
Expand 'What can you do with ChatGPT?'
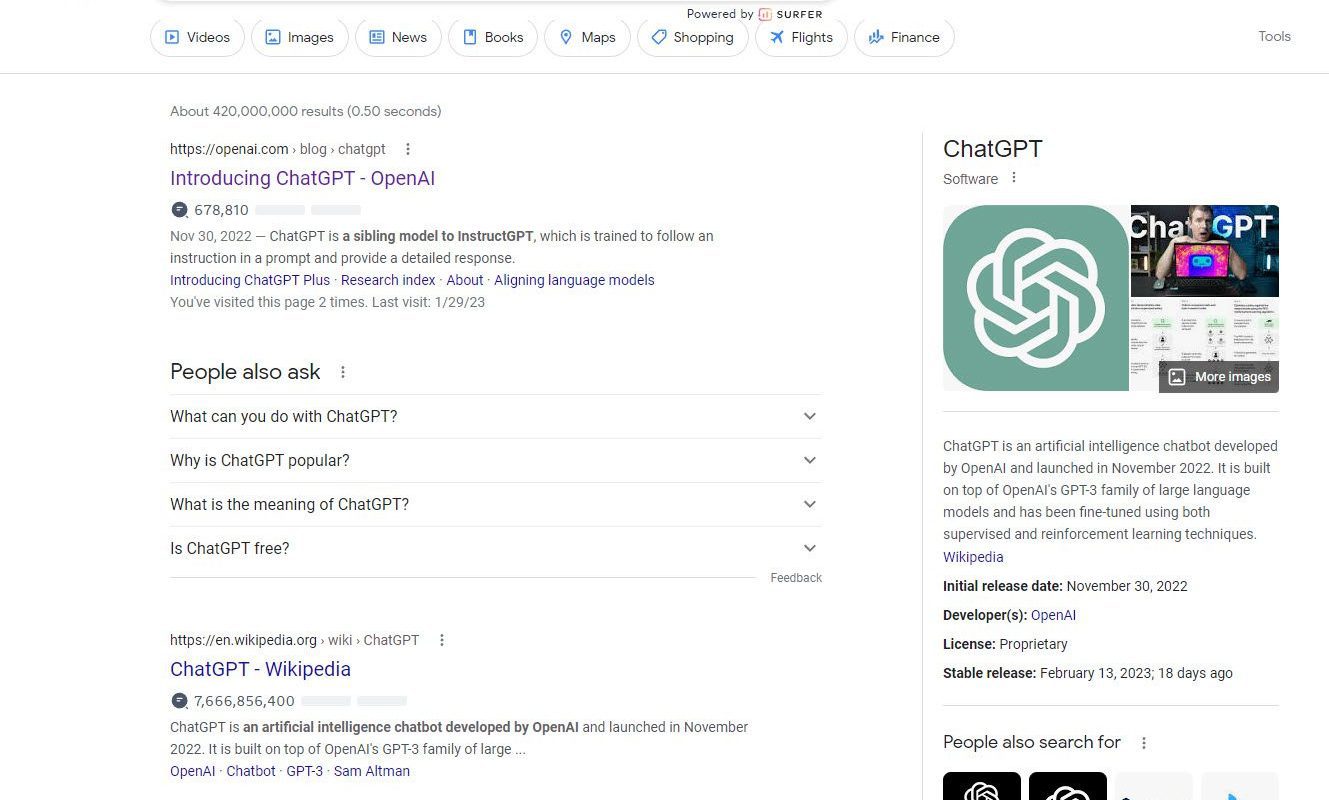pyautogui.click(x=495, y=416)
